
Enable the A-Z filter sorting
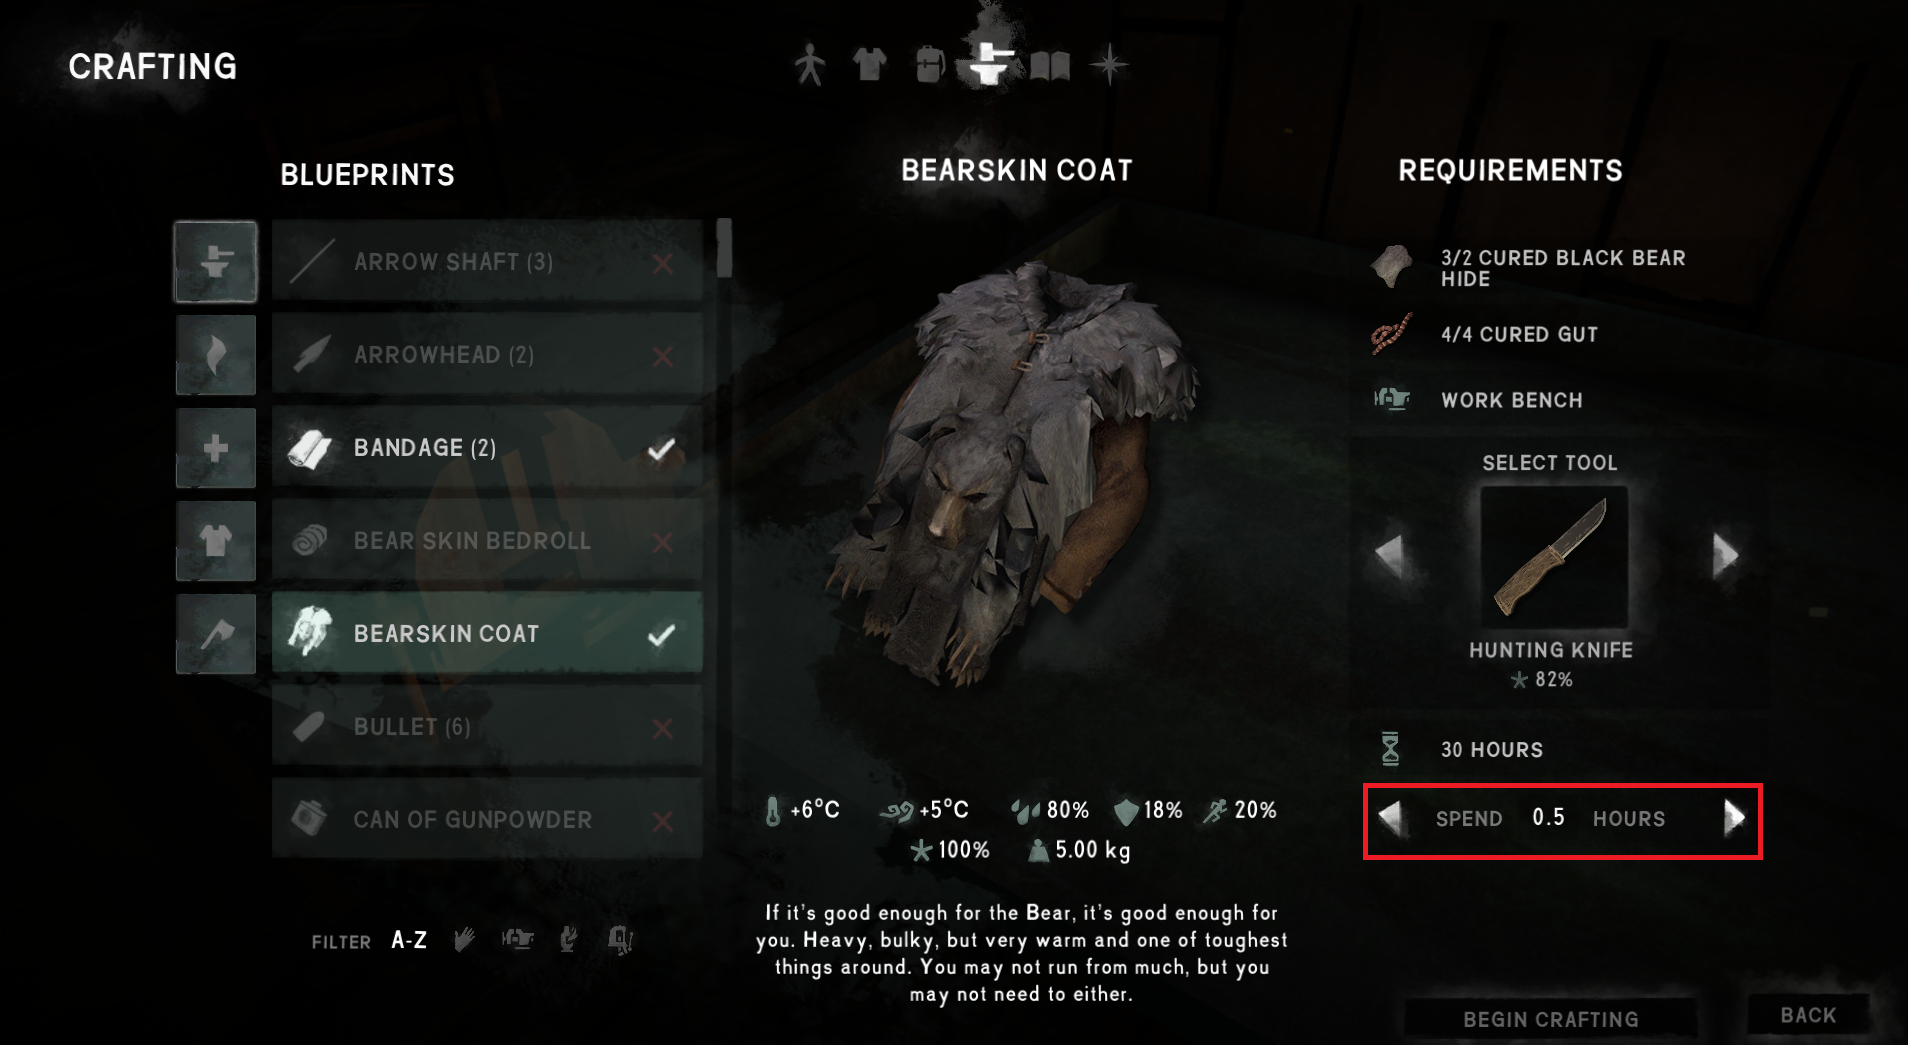click(x=409, y=940)
